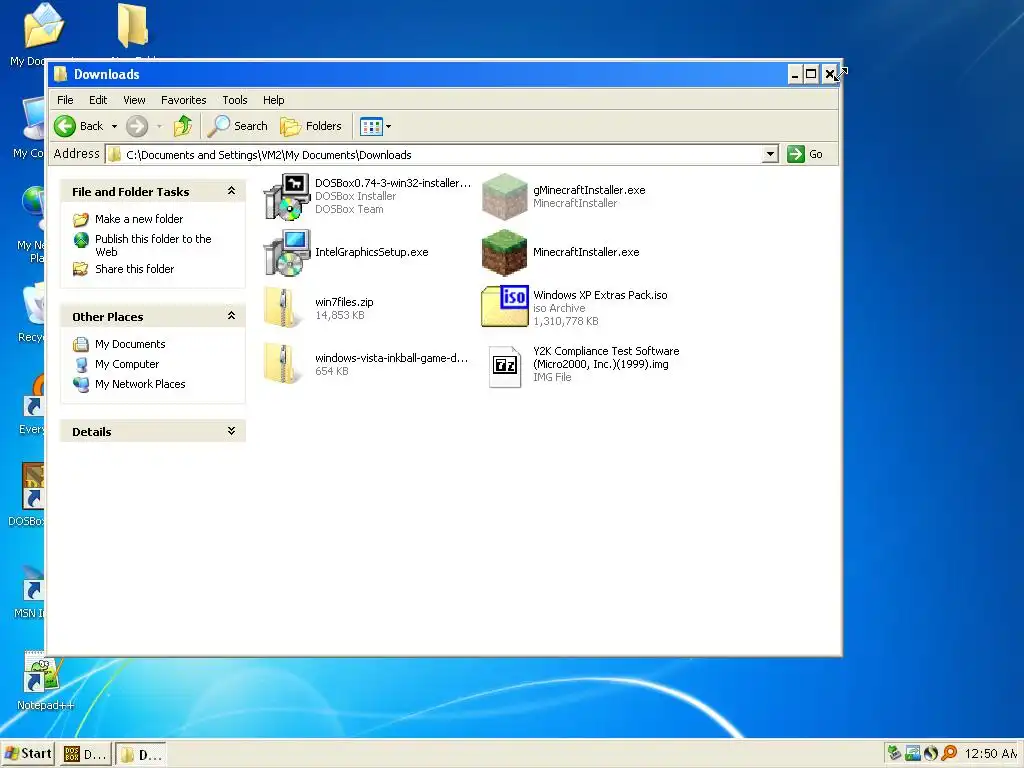Maximize the Downloads window
This screenshot has height=768, width=1024.
tap(811, 74)
